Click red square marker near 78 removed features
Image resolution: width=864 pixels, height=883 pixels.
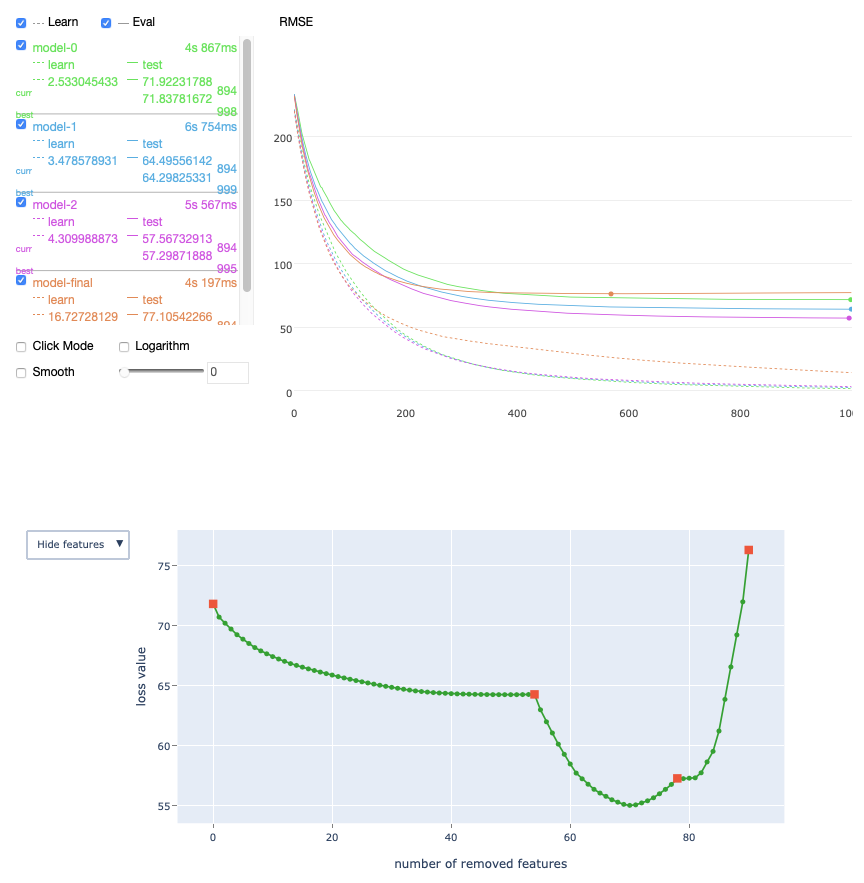click(677, 778)
